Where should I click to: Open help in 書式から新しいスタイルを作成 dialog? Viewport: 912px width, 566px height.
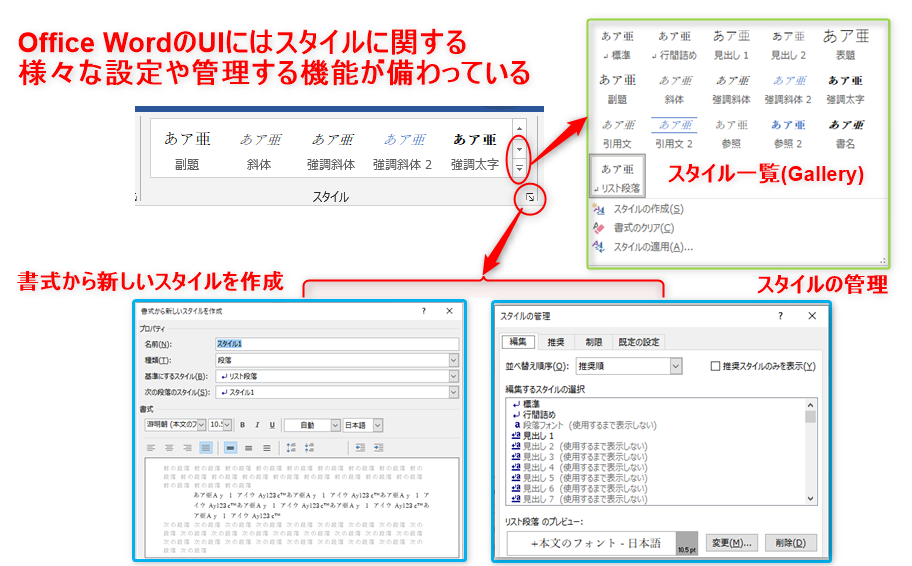pos(423,311)
